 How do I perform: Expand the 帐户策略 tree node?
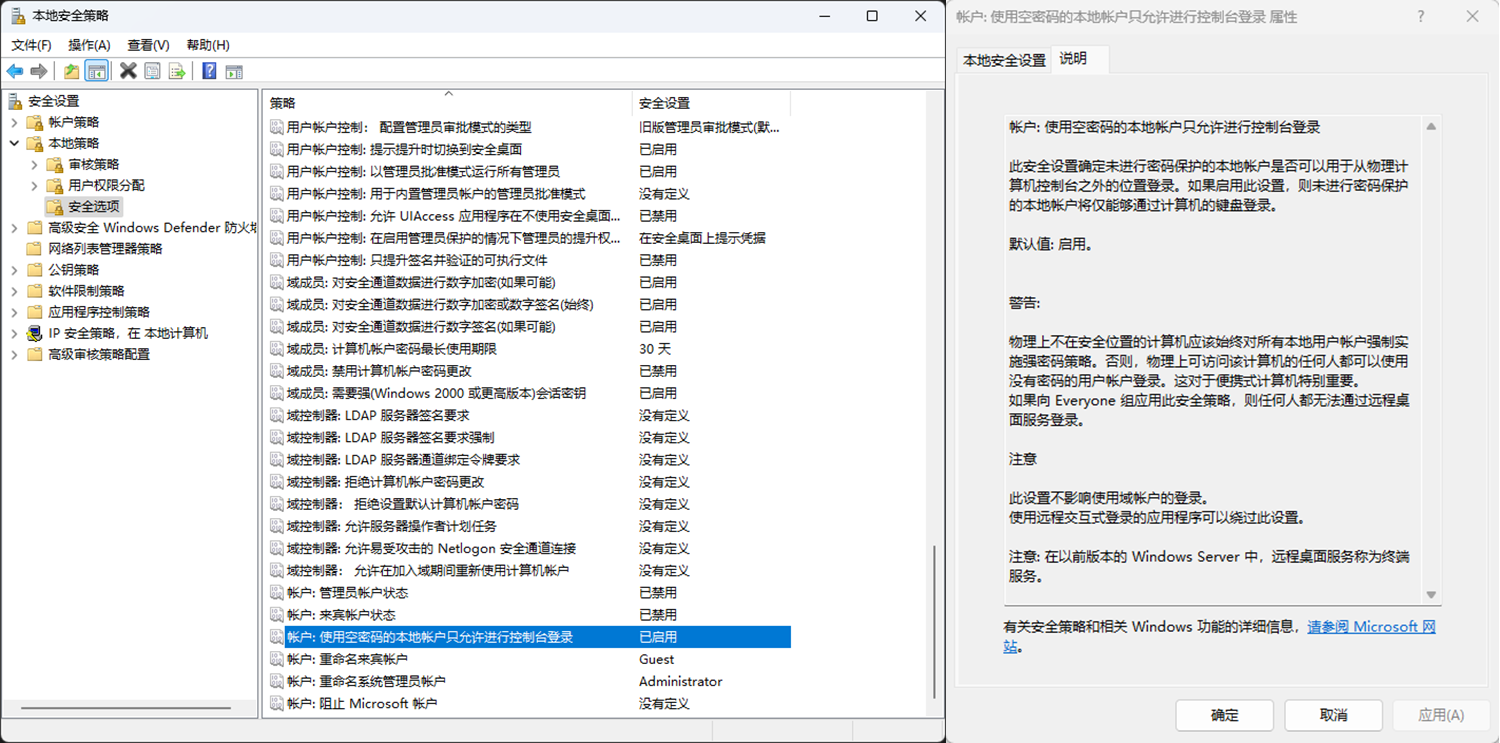(15, 122)
